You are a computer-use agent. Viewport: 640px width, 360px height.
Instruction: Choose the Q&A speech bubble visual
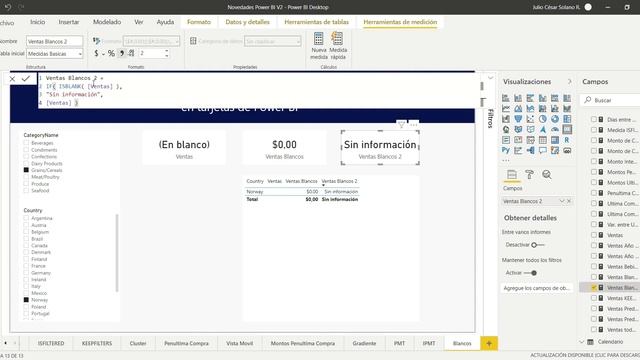[542, 150]
